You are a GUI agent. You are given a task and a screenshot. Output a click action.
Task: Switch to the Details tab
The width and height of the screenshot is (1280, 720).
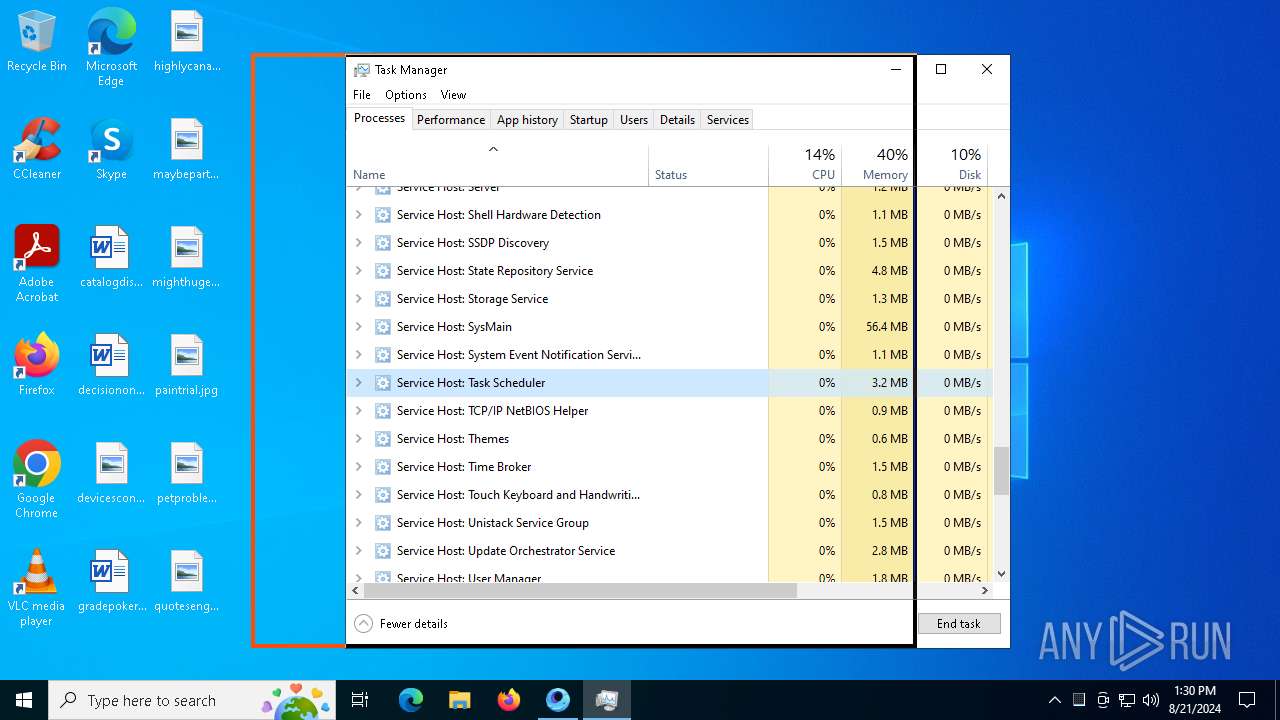(x=677, y=120)
